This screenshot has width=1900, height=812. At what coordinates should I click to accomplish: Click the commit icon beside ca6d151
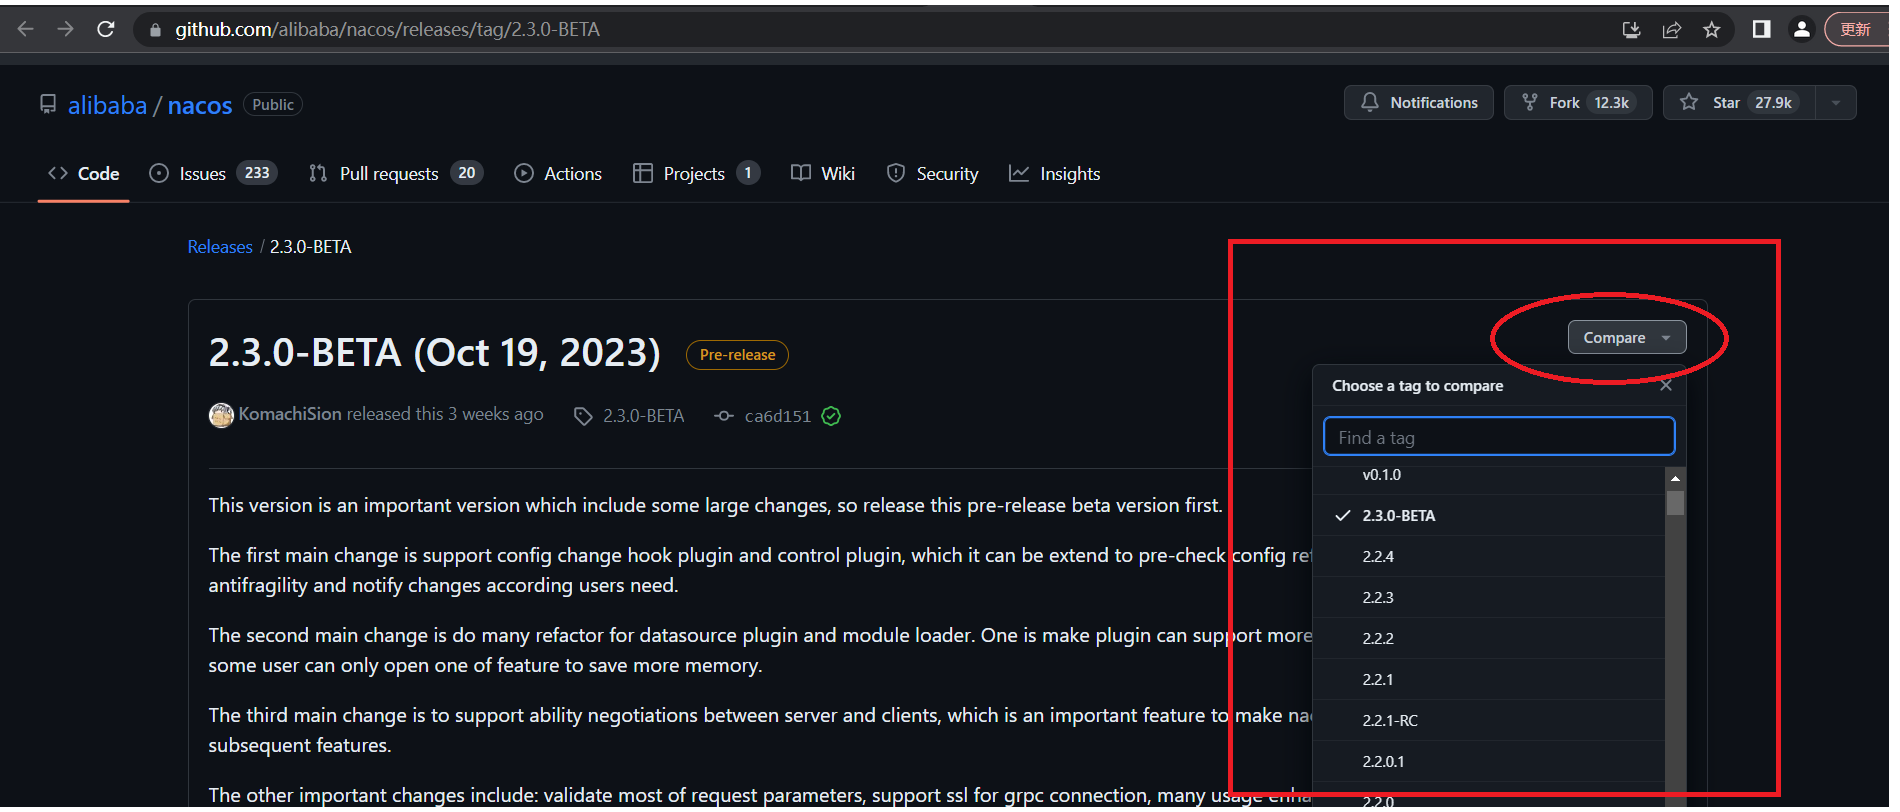[x=724, y=416]
